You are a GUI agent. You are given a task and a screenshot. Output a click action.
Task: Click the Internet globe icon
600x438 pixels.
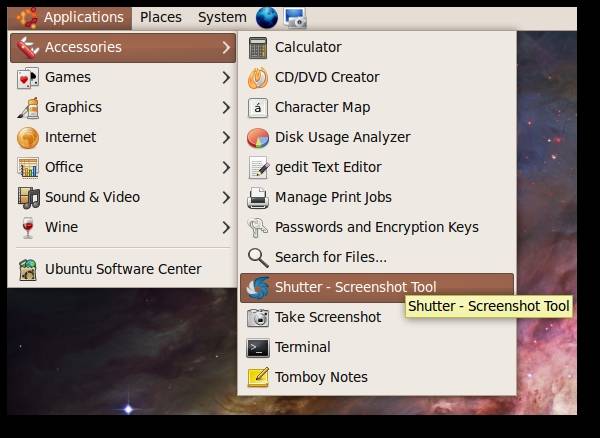click(x=28, y=138)
